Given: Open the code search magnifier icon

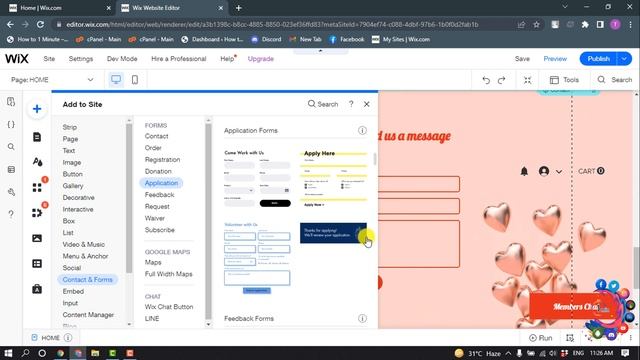Looking at the screenshot, I should click(11, 147).
